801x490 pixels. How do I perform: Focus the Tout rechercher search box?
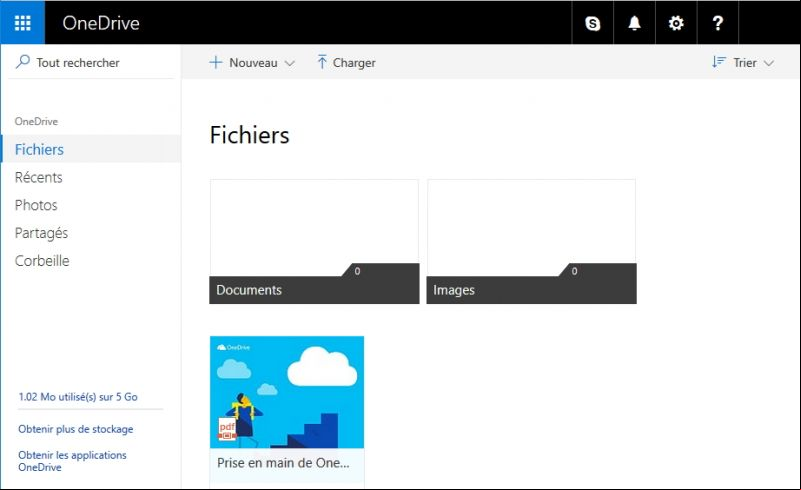point(91,62)
